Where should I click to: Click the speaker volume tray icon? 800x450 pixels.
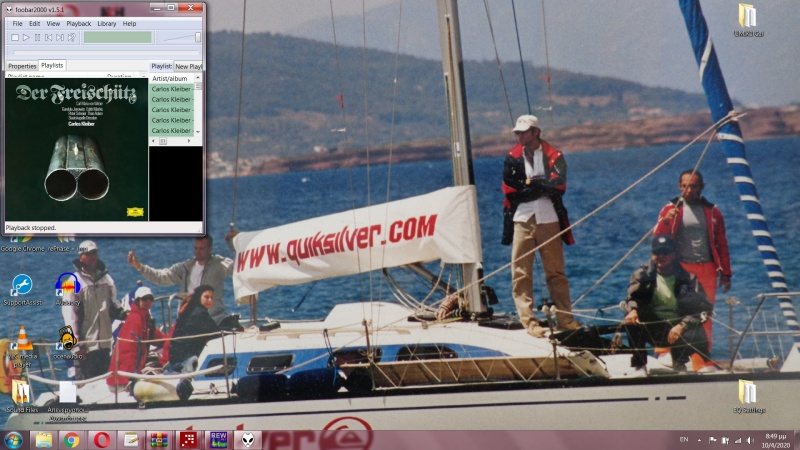tap(750, 440)
